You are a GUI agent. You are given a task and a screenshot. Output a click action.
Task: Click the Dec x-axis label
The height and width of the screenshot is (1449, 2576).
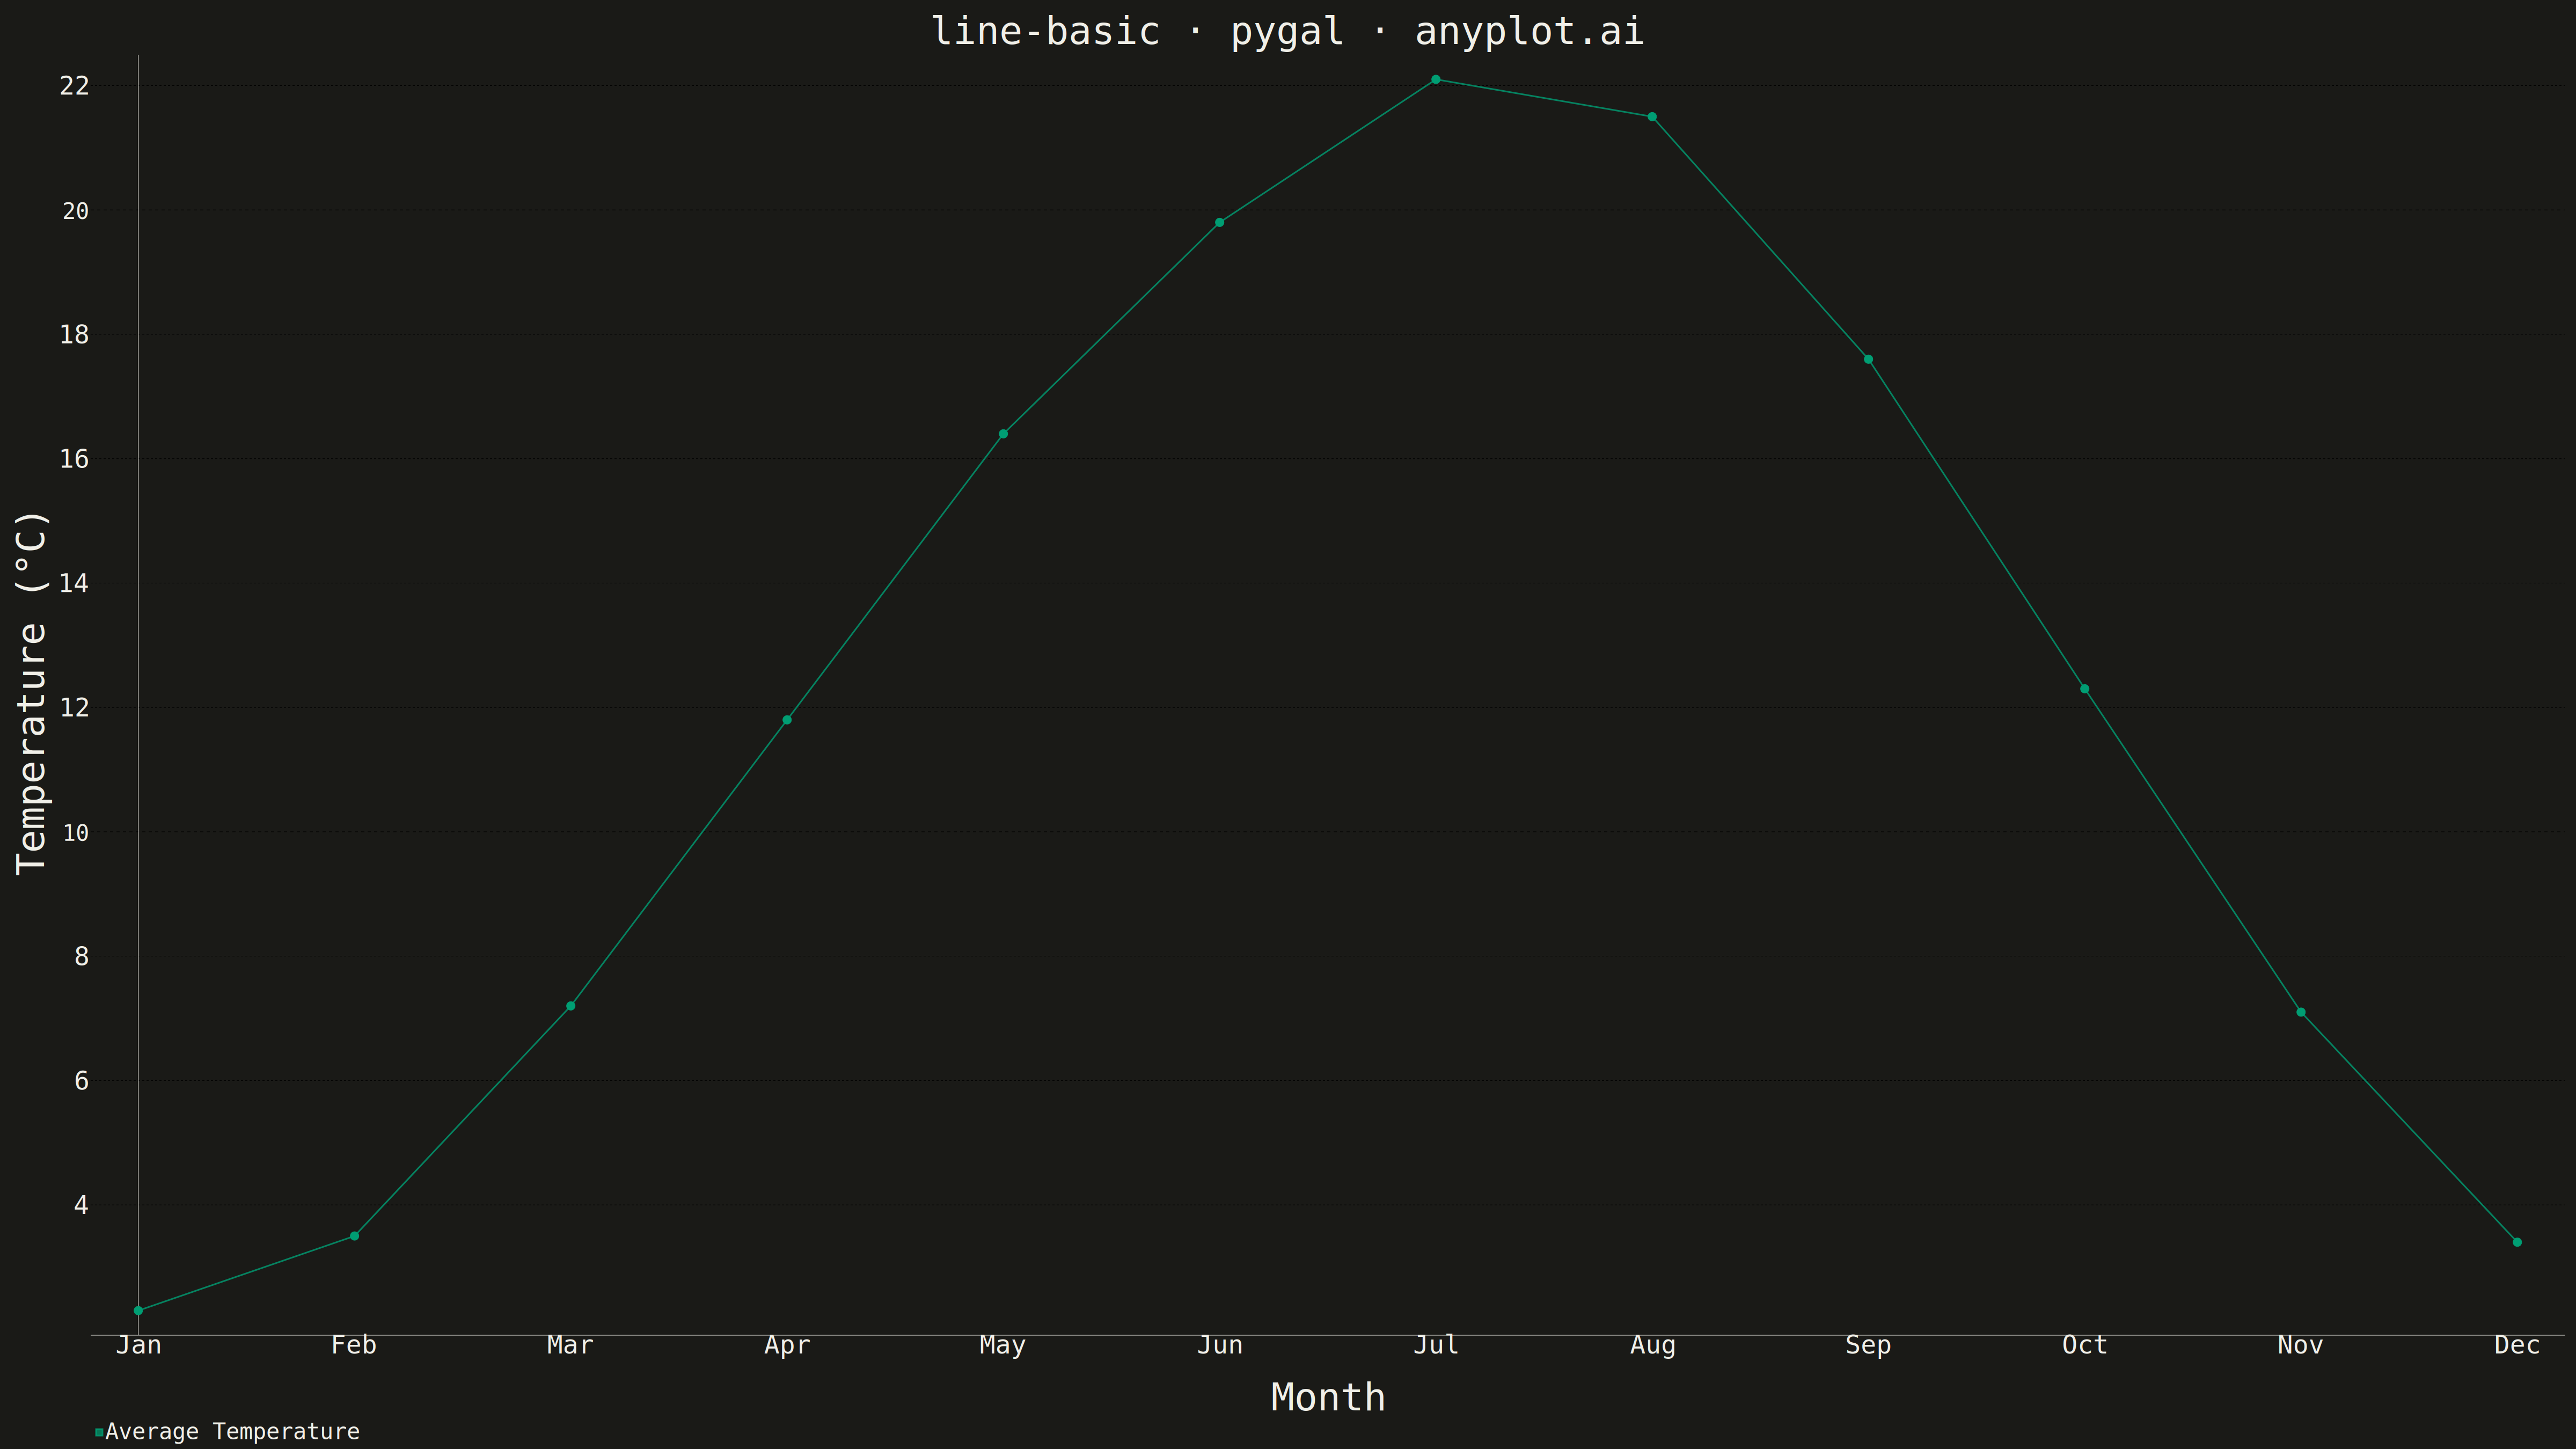coord(2517,1346)
